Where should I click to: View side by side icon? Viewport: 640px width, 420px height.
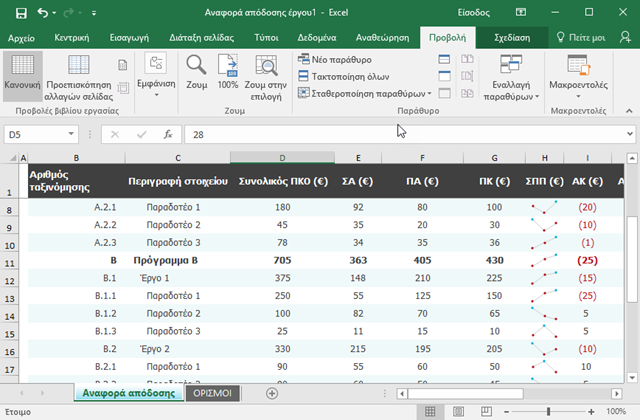point(467,60)
